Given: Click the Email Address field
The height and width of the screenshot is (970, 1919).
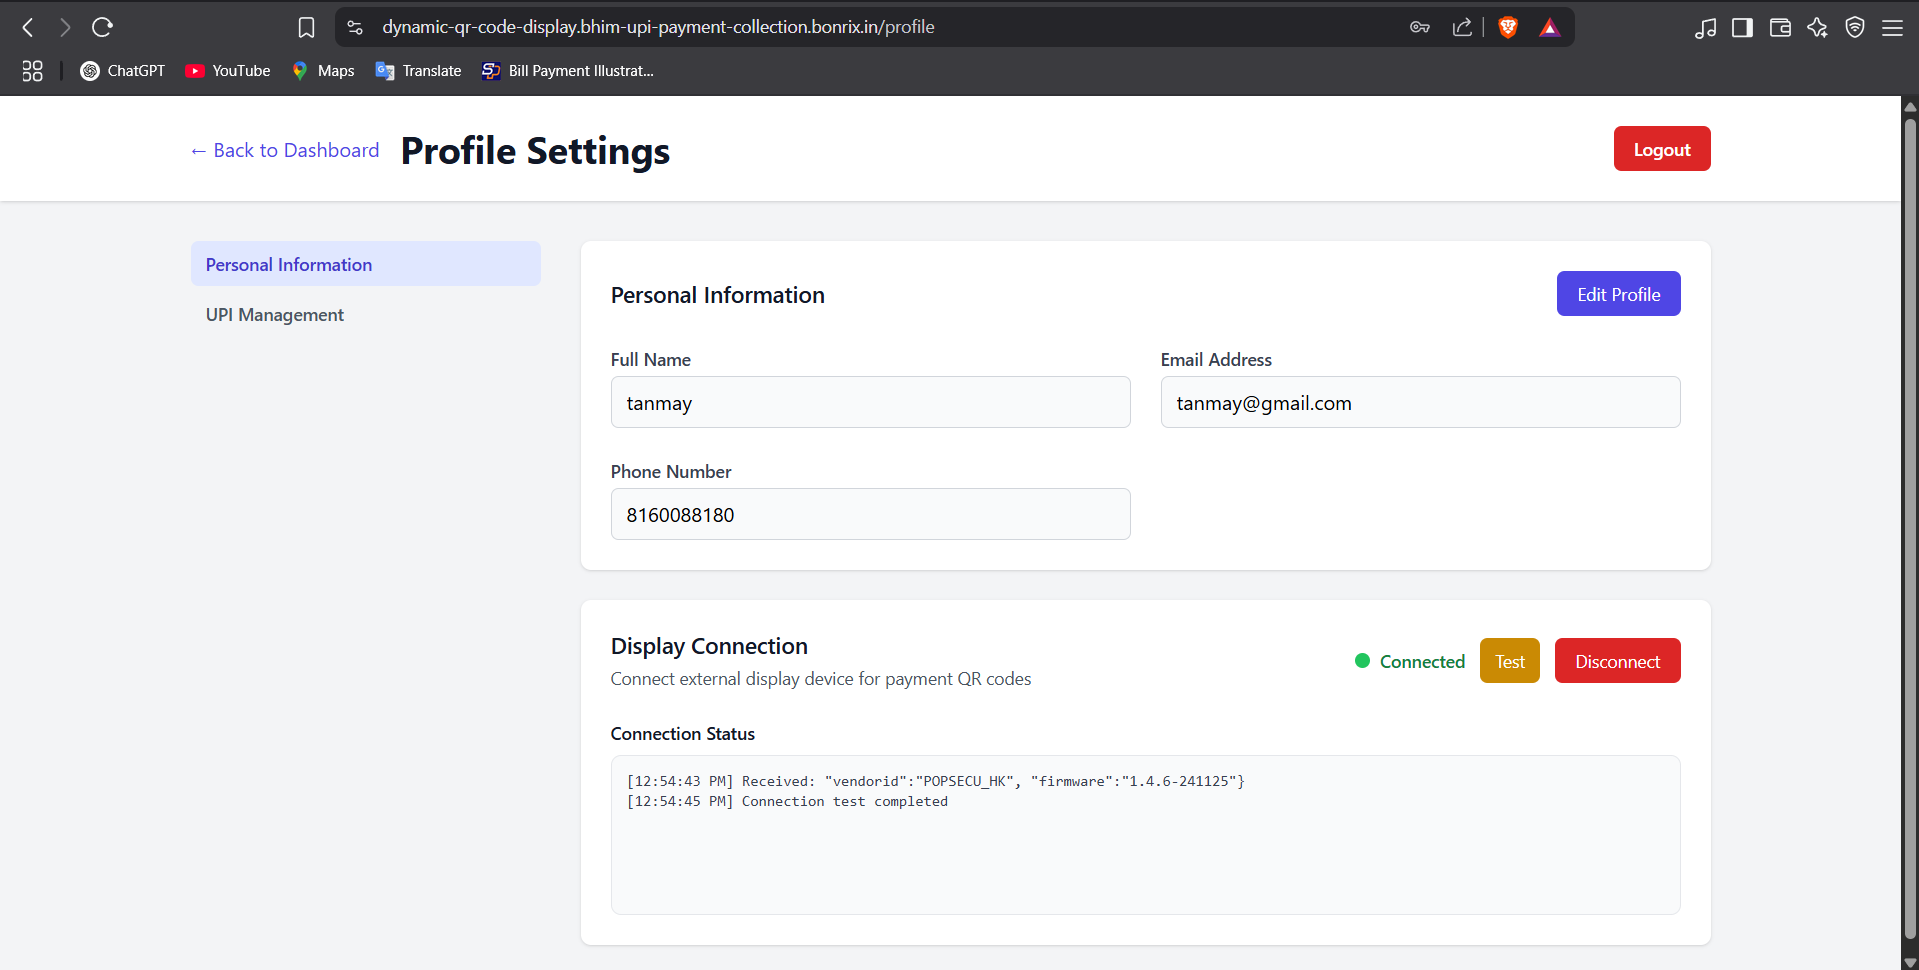Looking at the screenshot, I should pyautogui.click(x=1420, y=402).
